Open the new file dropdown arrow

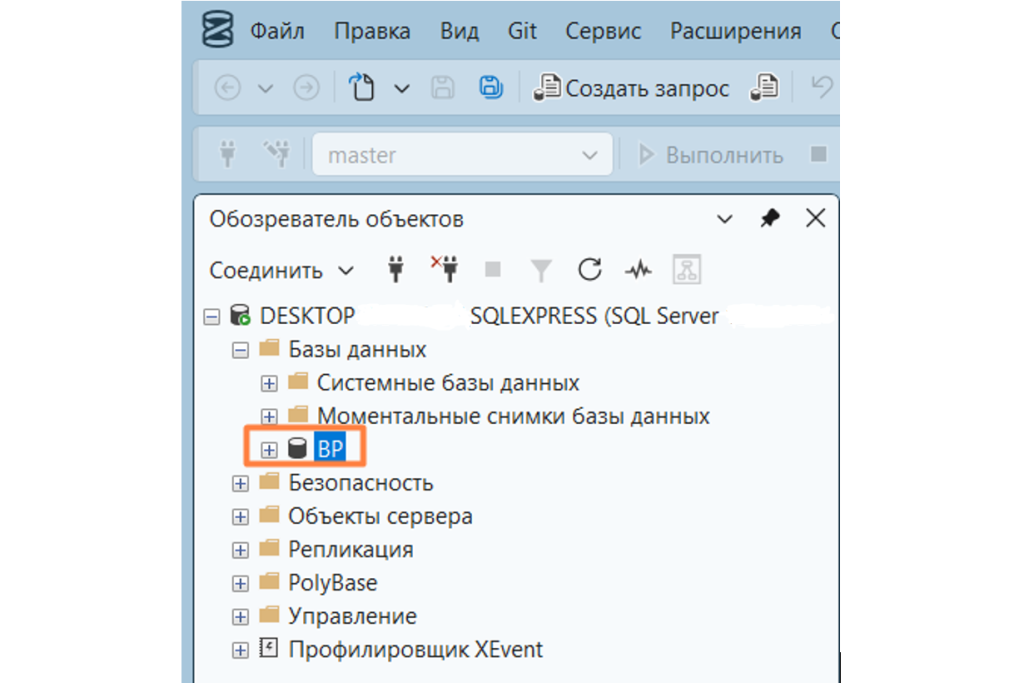402,88
